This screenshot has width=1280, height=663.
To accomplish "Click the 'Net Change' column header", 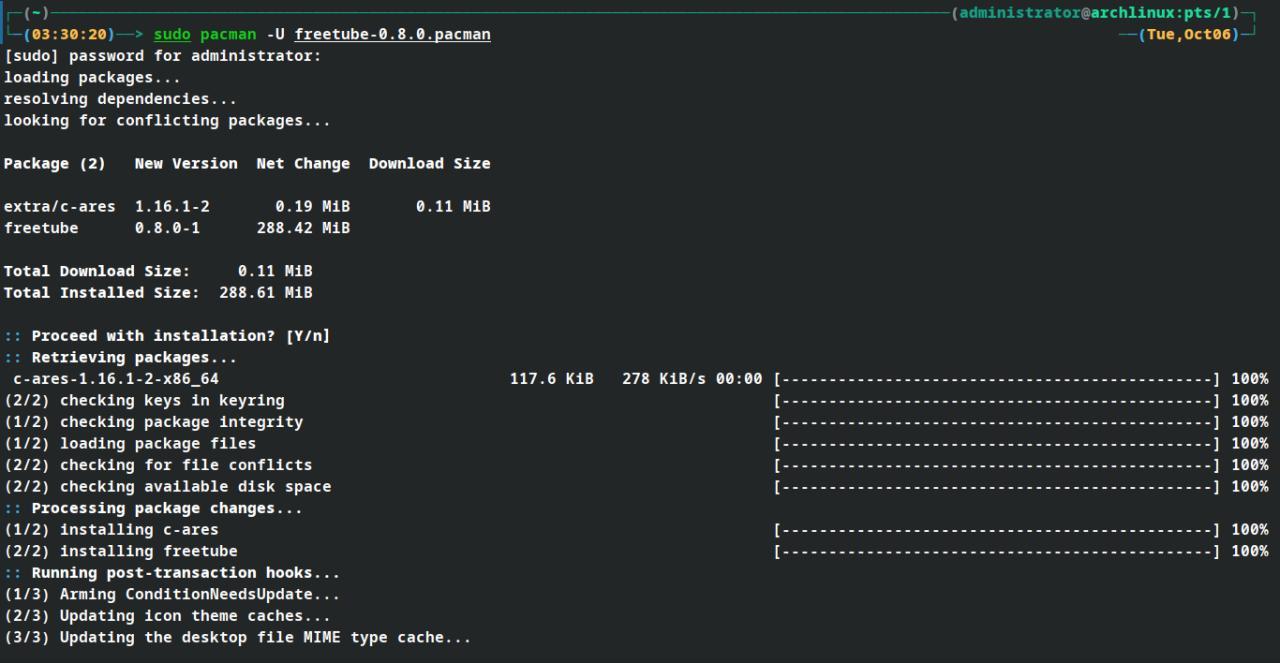I will point(303,164).
